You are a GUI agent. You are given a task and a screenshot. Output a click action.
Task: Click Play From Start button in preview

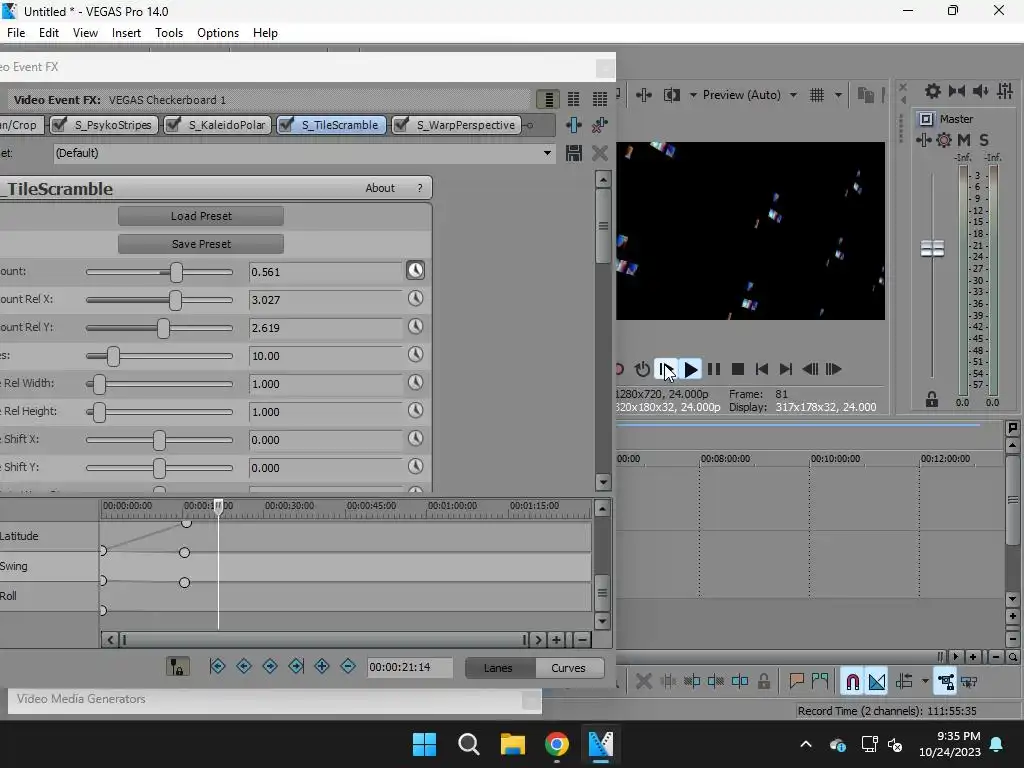[x=666, y=370]
